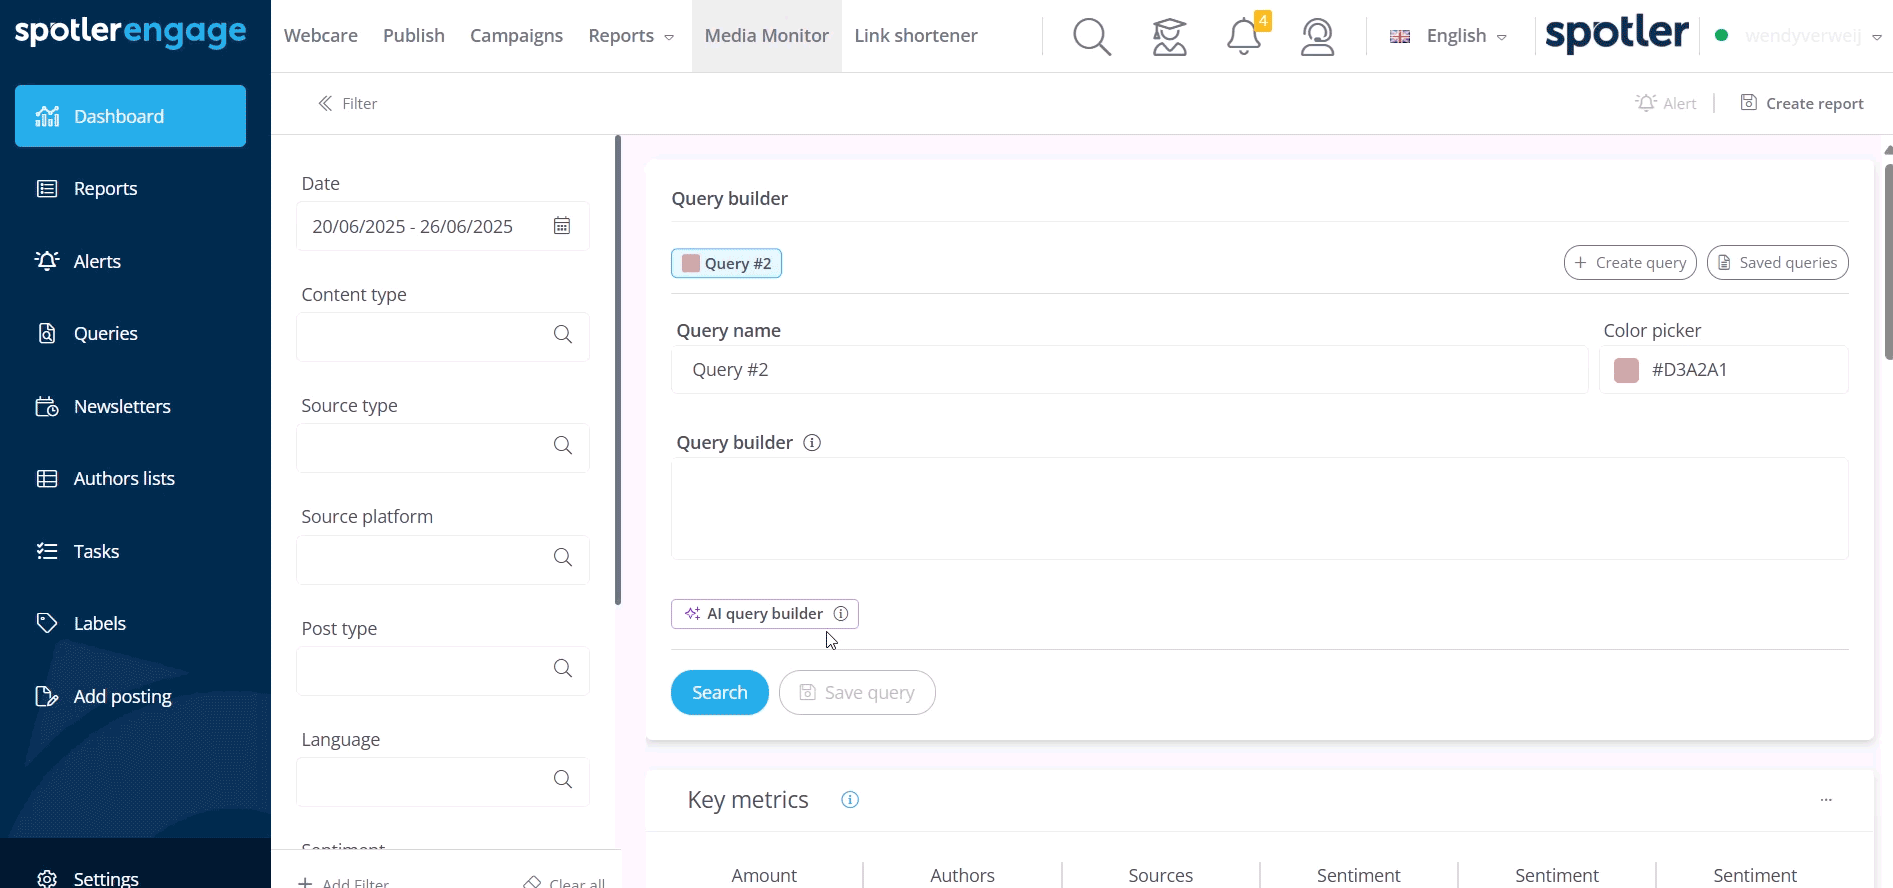
Task: Open the Key metrics three-dots menu
Action: click(1826, 800)
